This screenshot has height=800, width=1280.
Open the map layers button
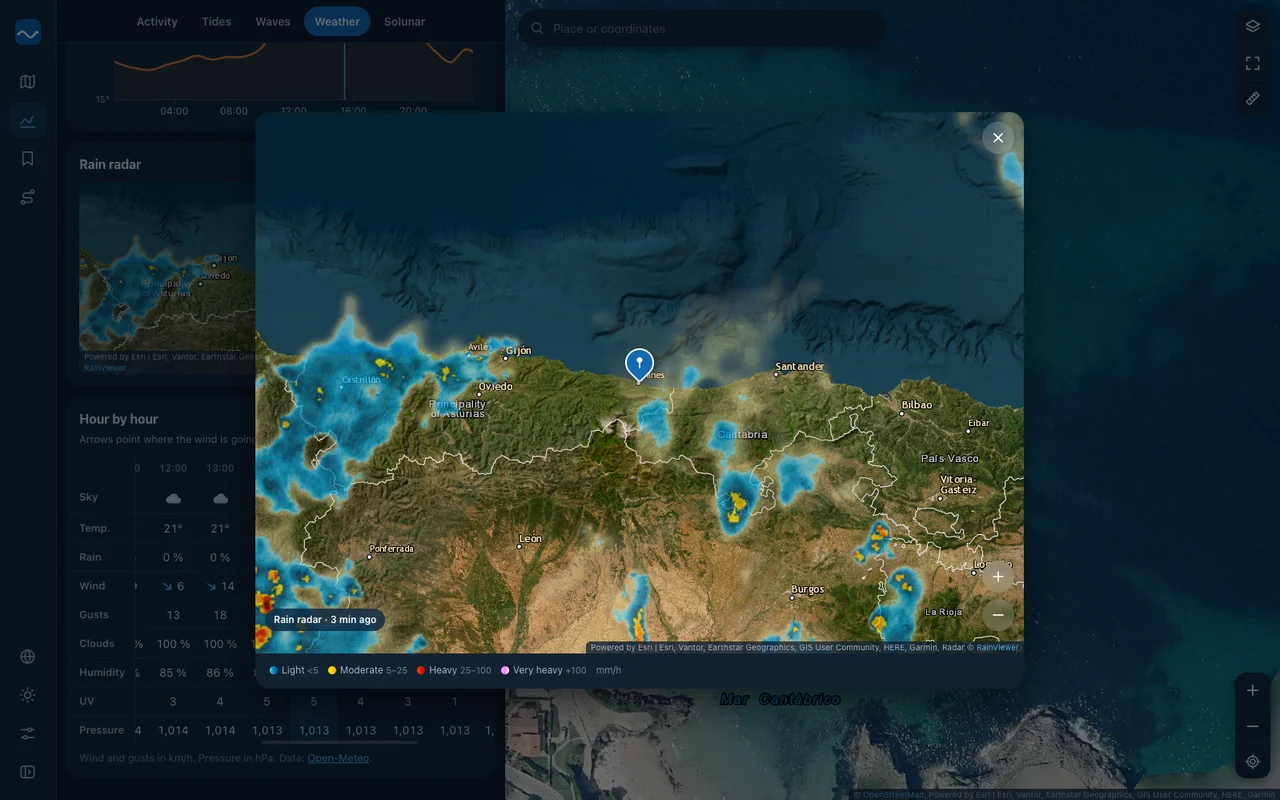tap(1252, 27)
